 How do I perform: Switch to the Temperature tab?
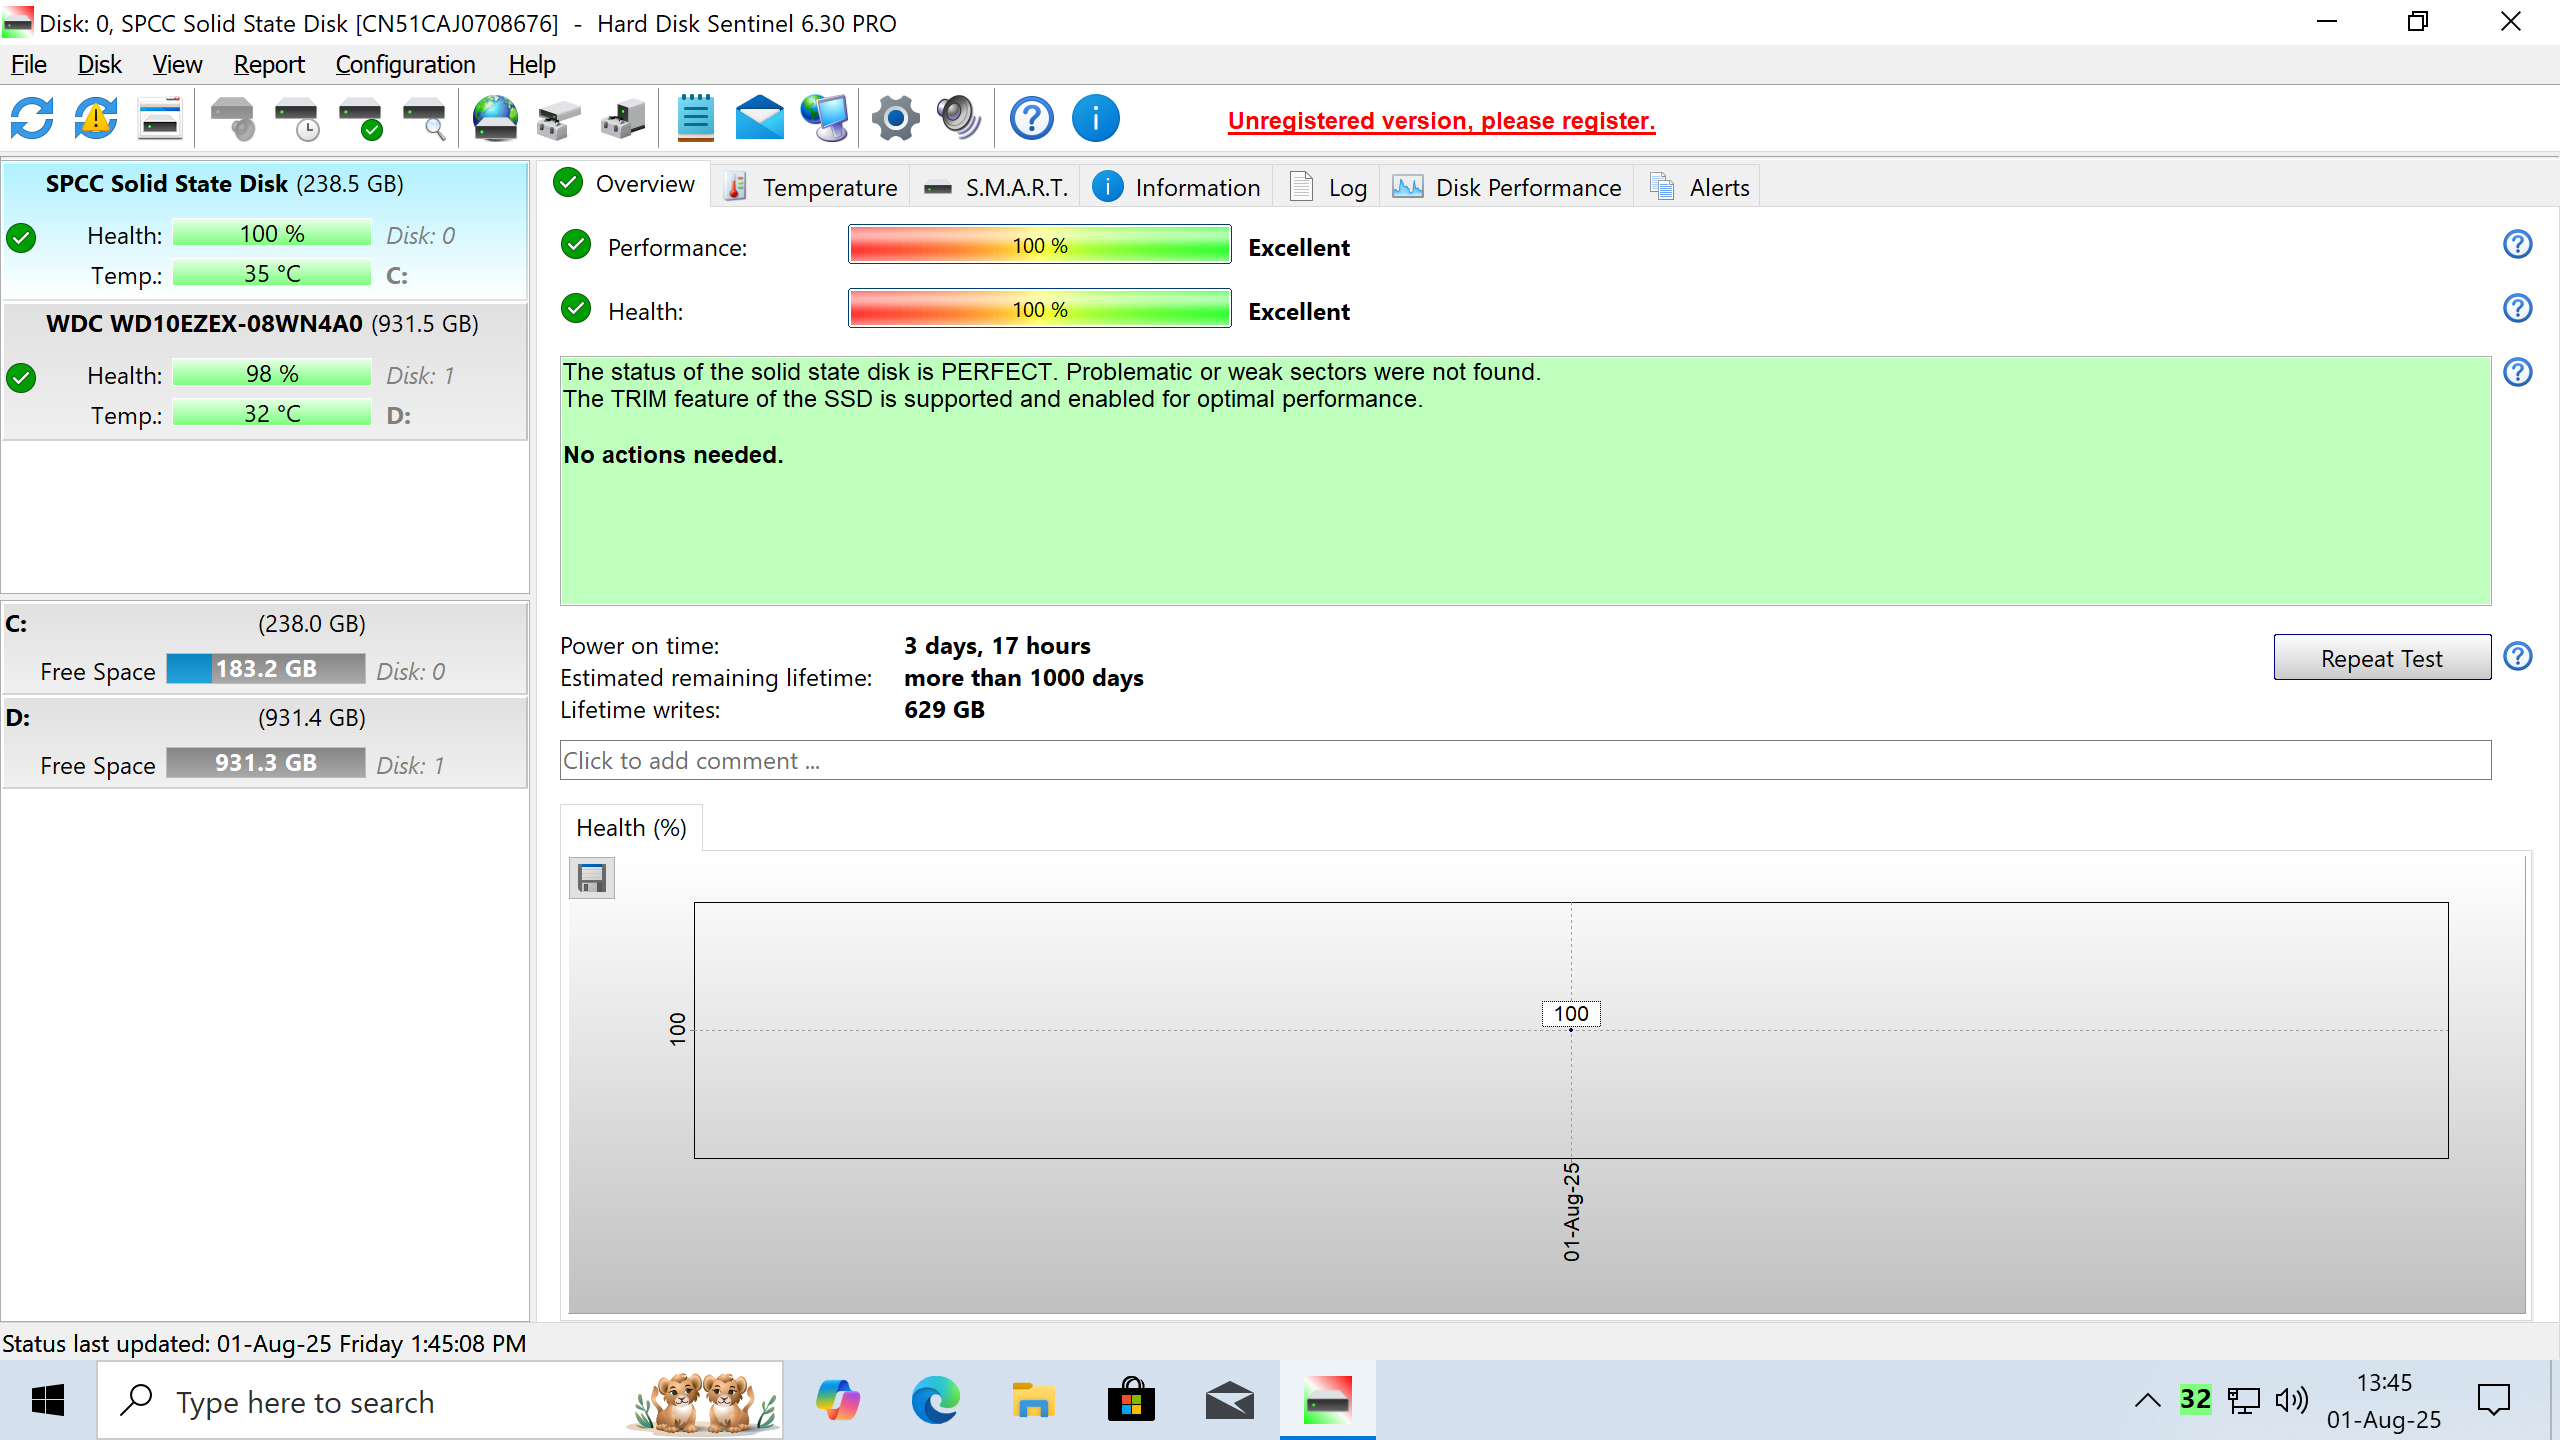pyautogui.click(x=811, y=187)
